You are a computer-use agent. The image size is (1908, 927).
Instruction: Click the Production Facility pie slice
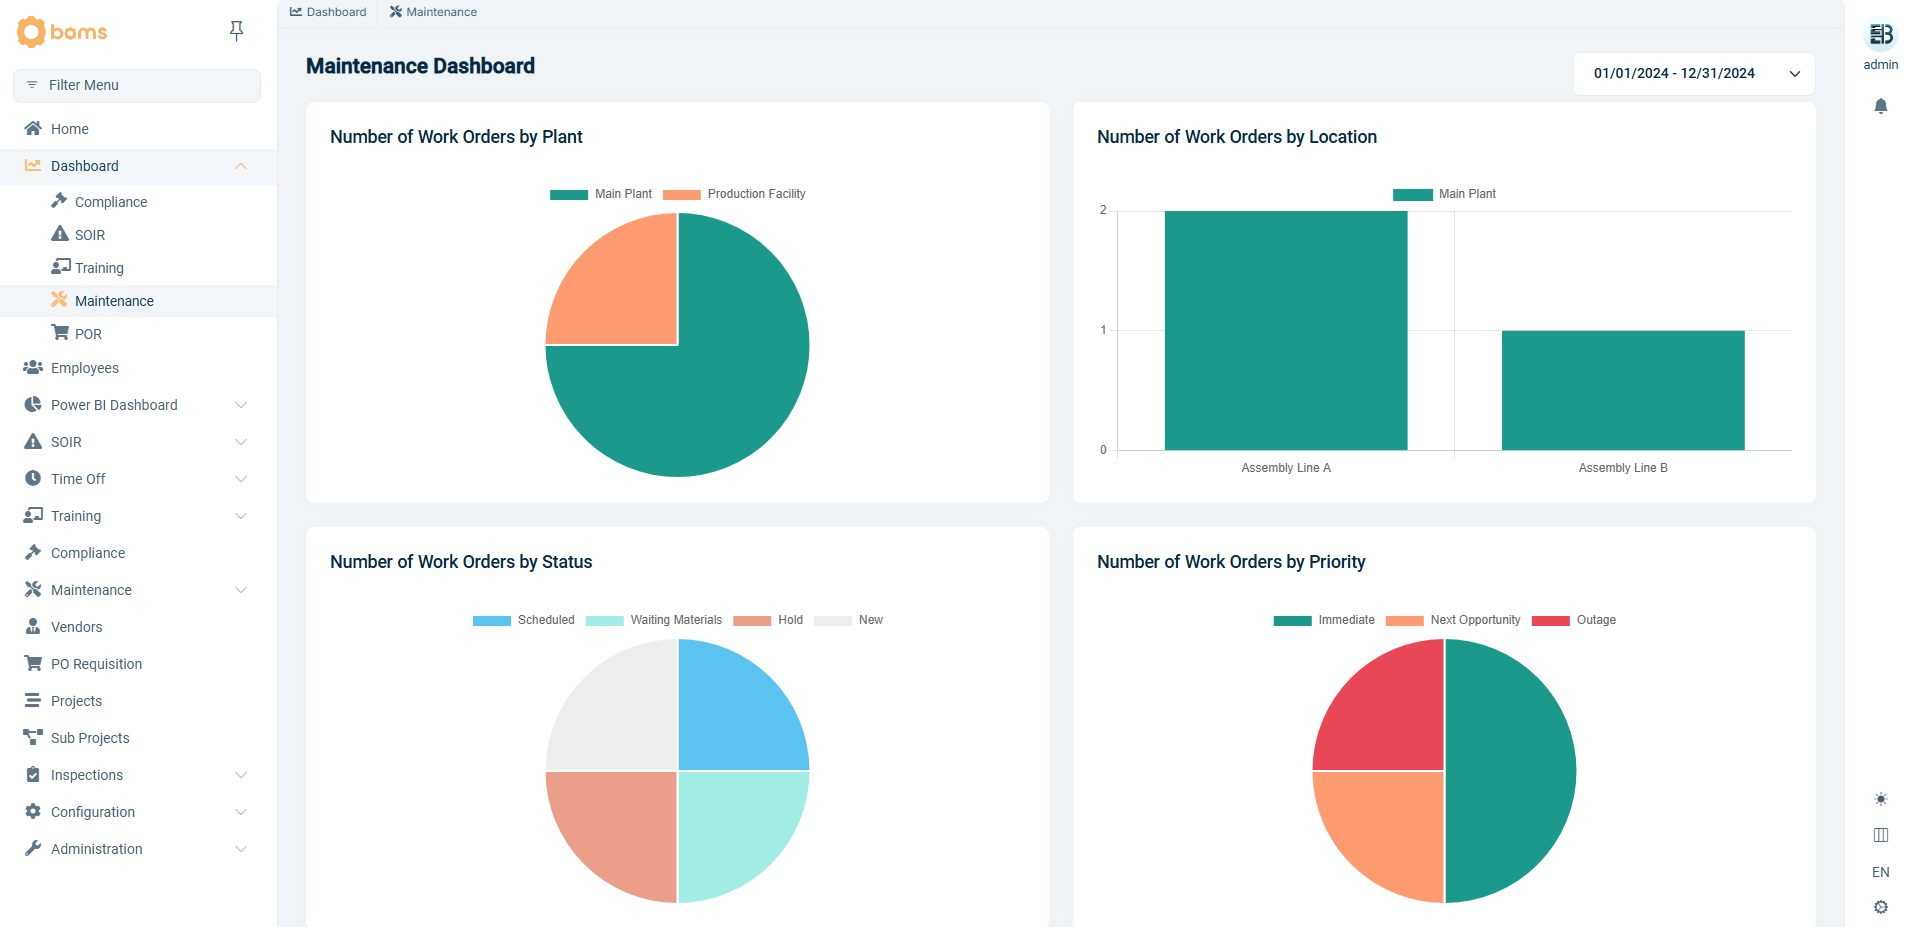[x=613, y=278]
